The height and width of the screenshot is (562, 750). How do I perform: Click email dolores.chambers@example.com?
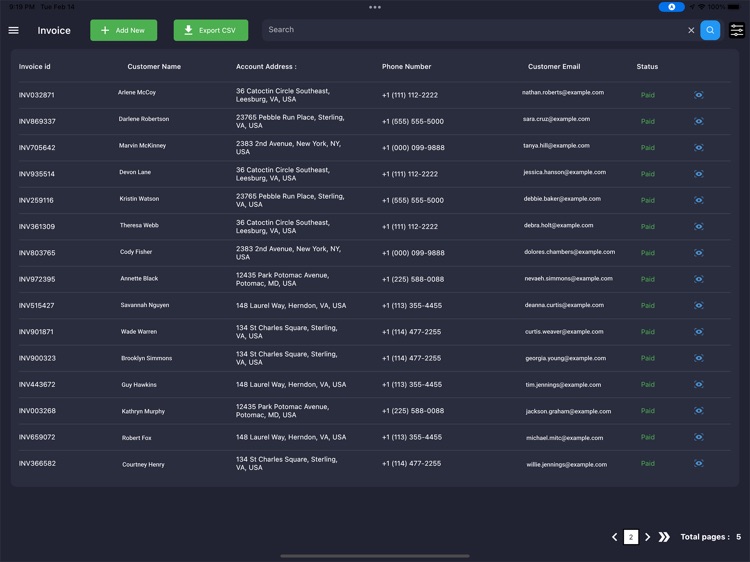point(569,252)
